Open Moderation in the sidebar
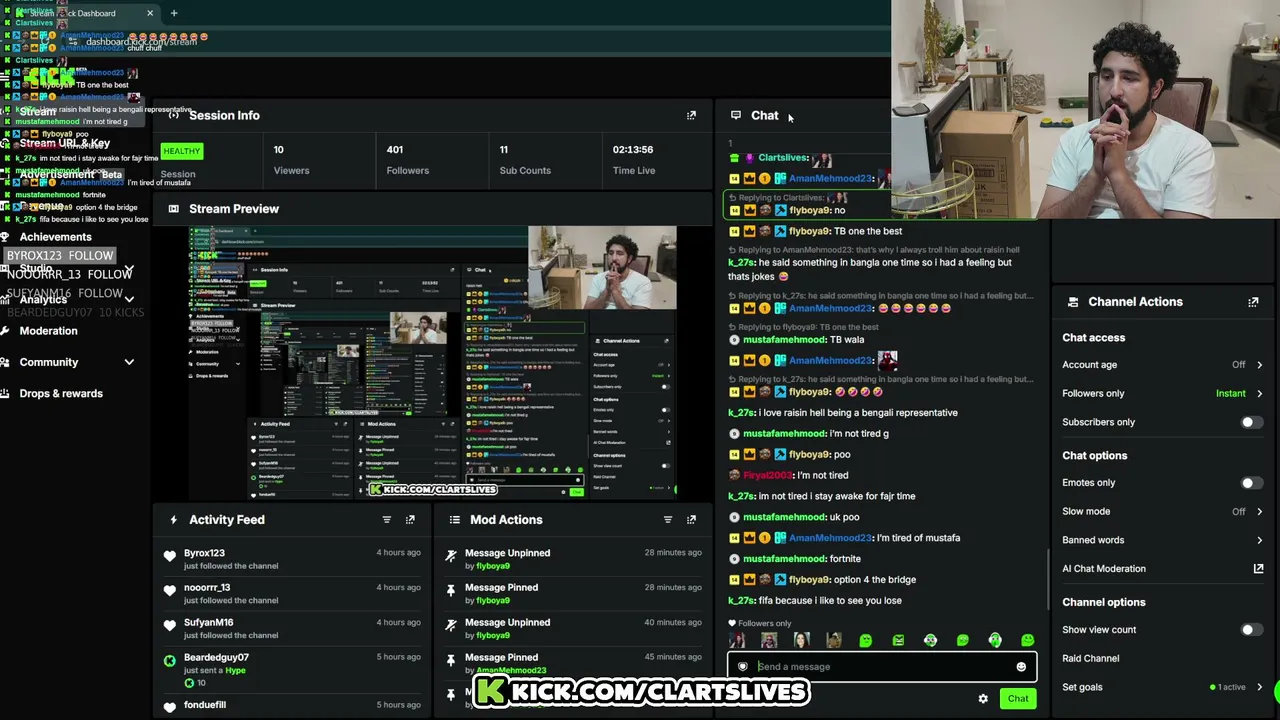Image resolution: width=1280 pixels, height=720 pixels. (x=48, y=331)
